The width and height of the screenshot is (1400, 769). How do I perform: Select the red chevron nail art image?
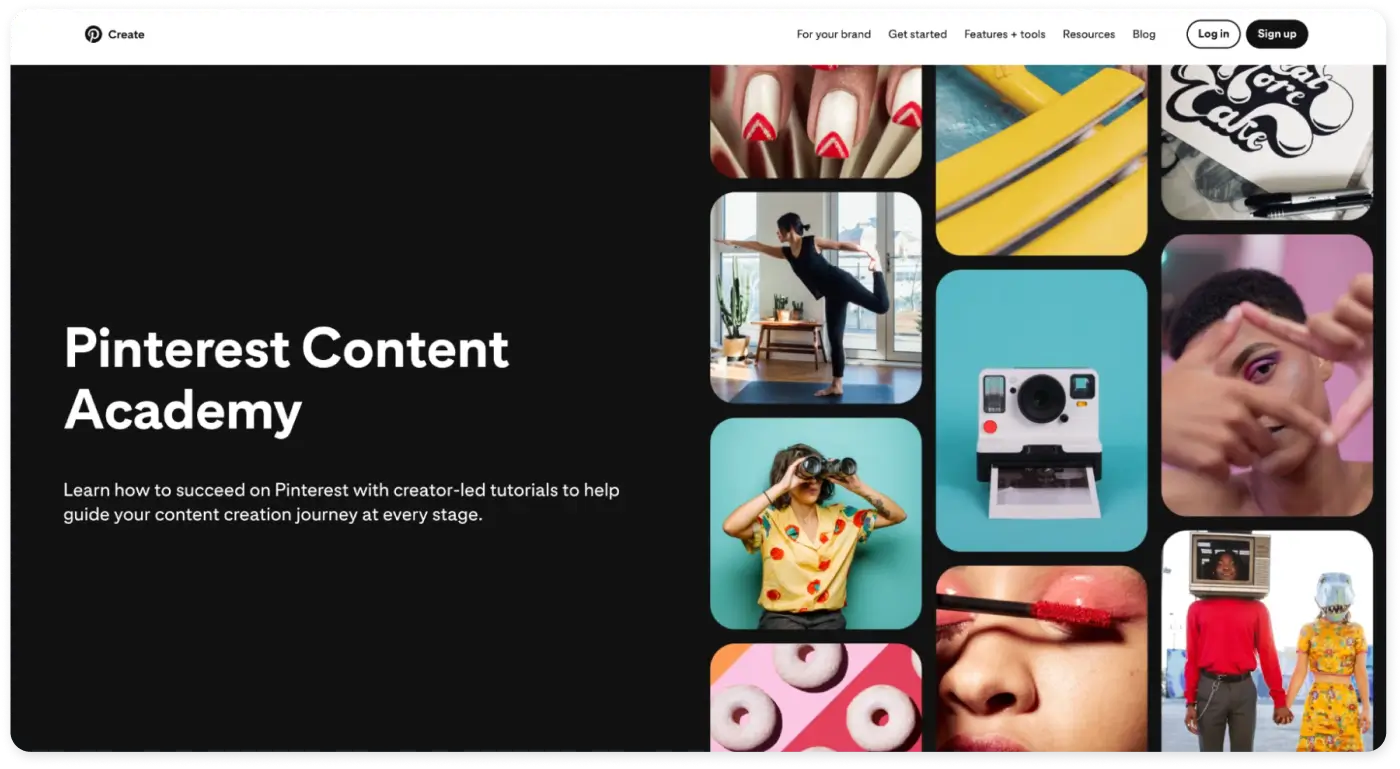816,122
